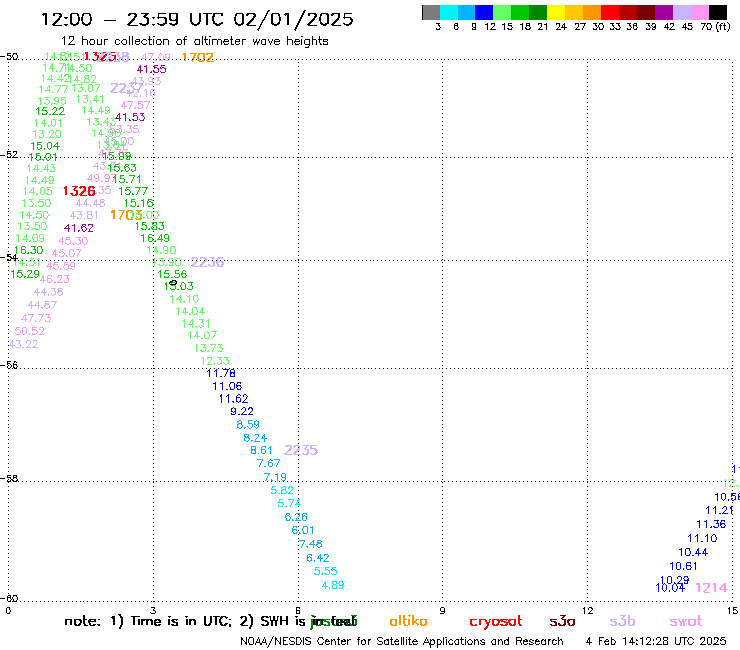Viewport: 740px width, 650px height.
Task: Click the 's3b' satellite legend label
Action: click(x=622, y=621)
